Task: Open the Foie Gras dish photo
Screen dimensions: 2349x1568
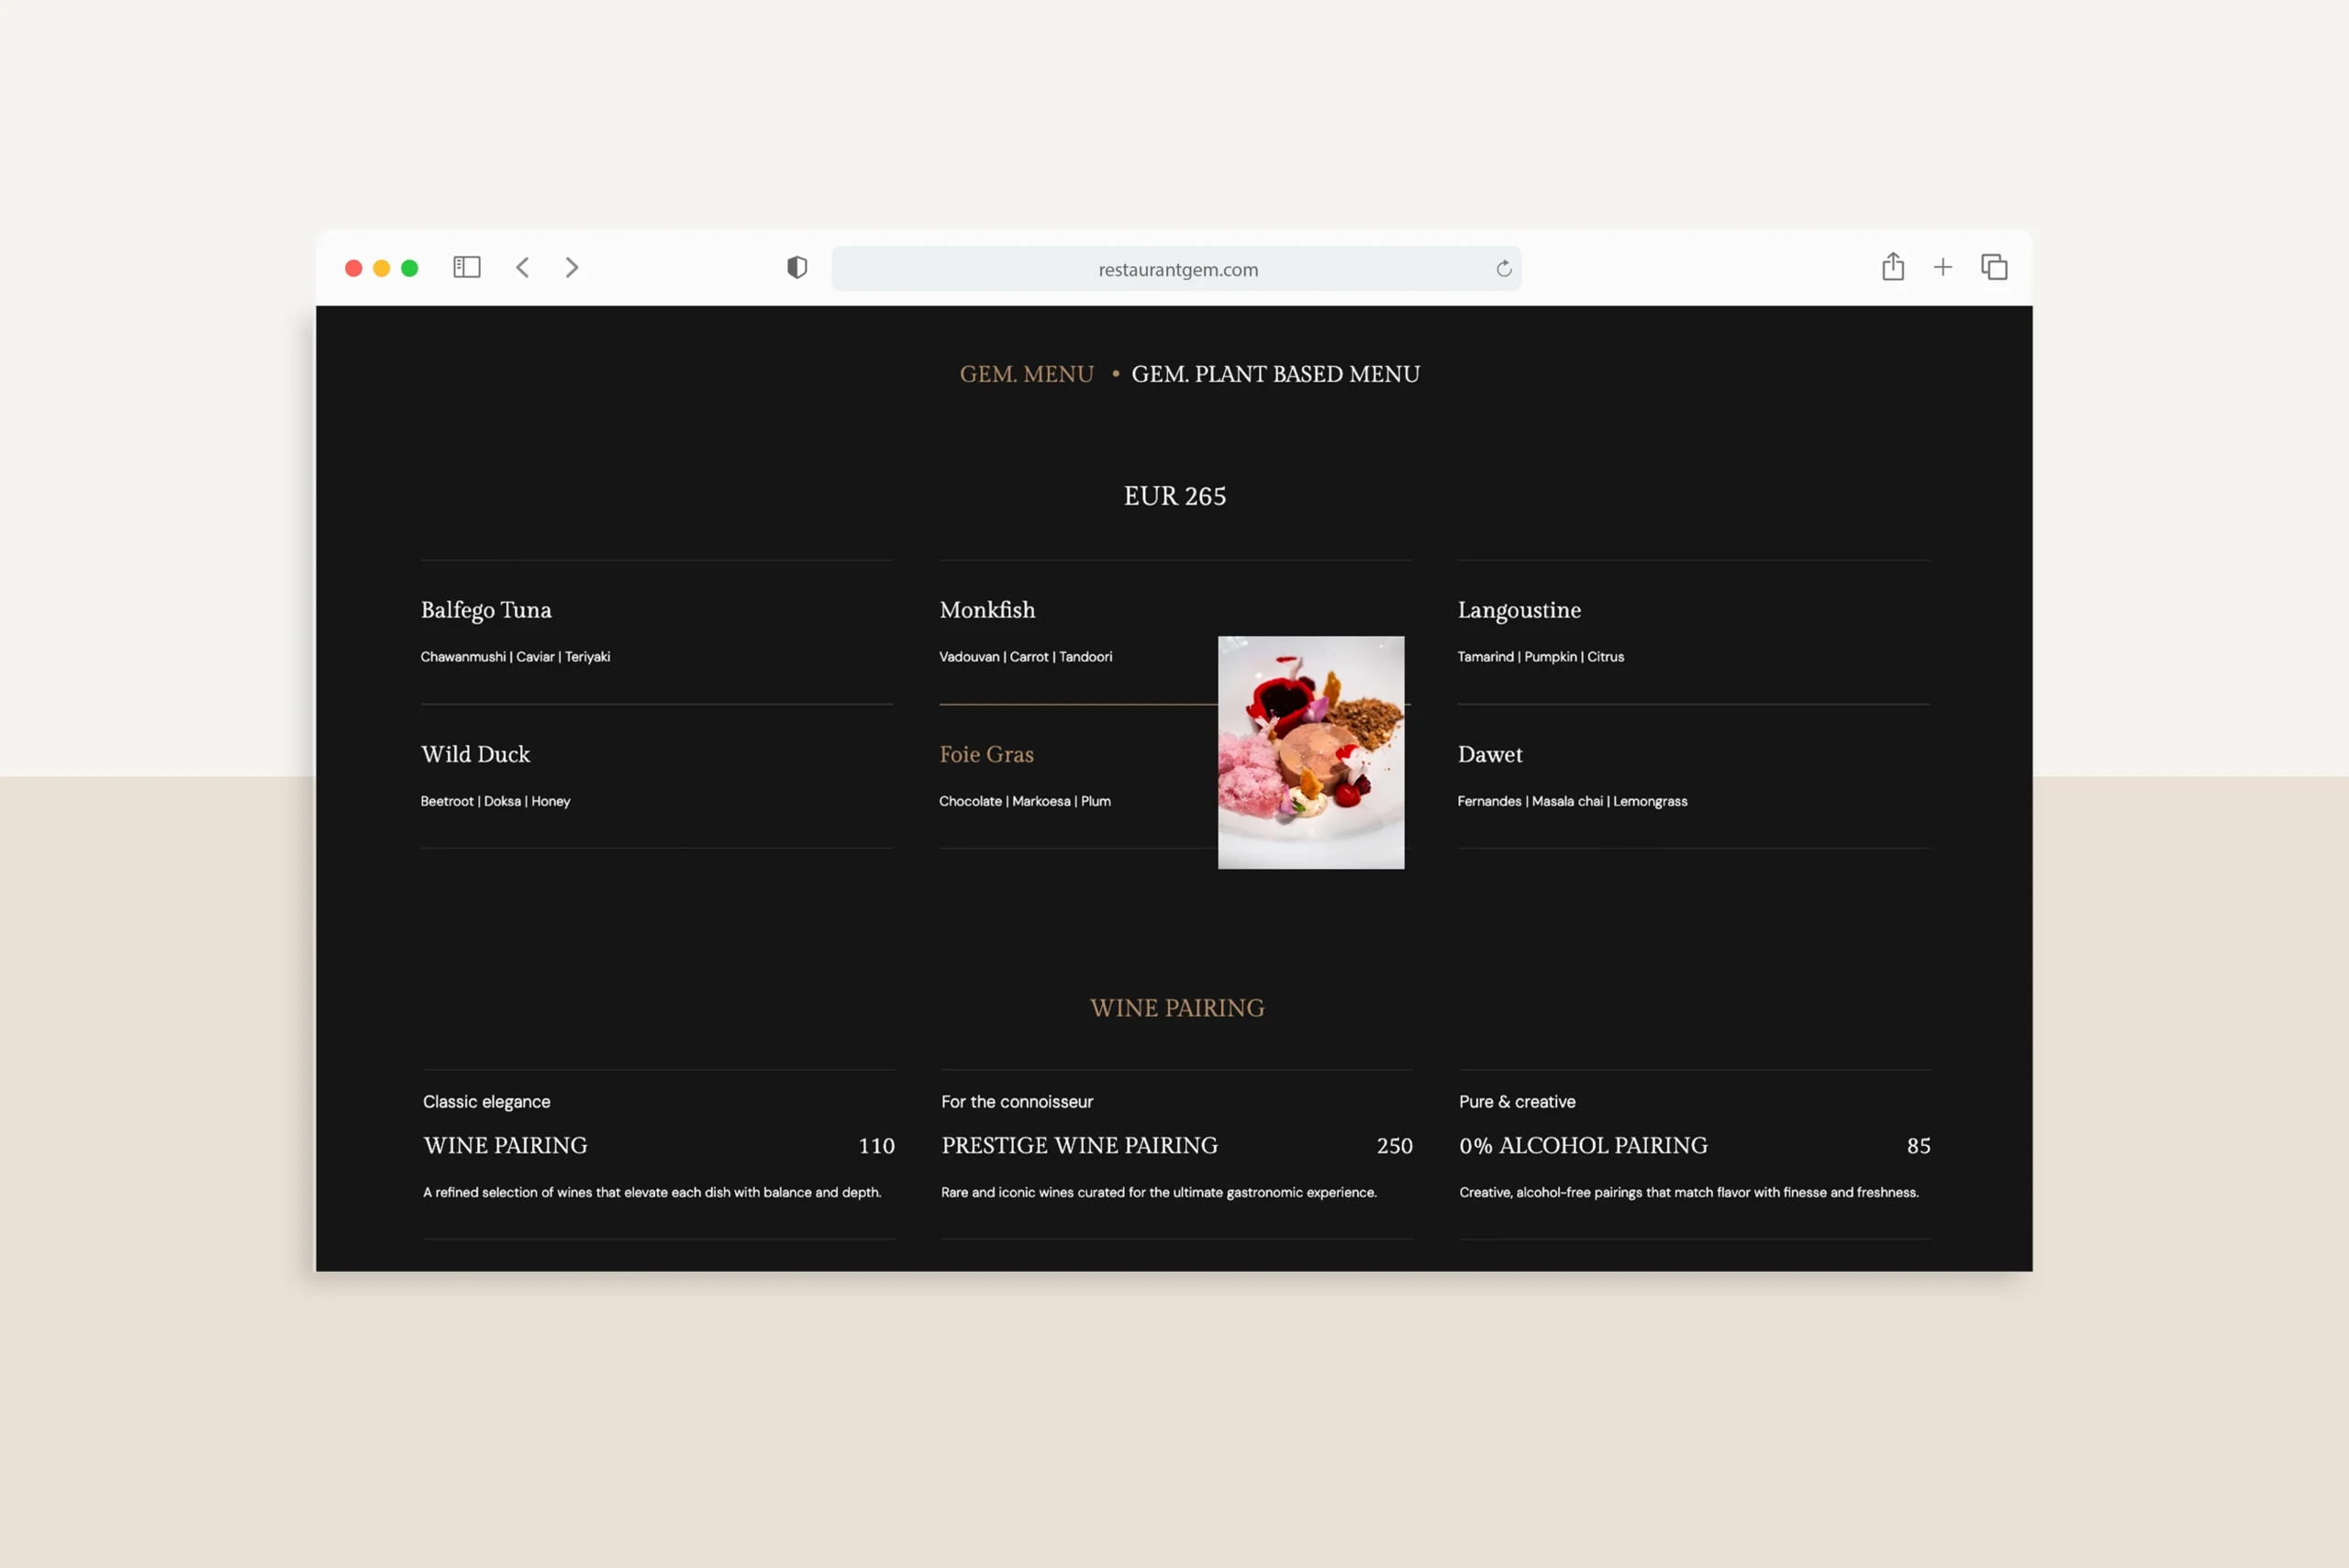Action: click(x=1310, y=752)
